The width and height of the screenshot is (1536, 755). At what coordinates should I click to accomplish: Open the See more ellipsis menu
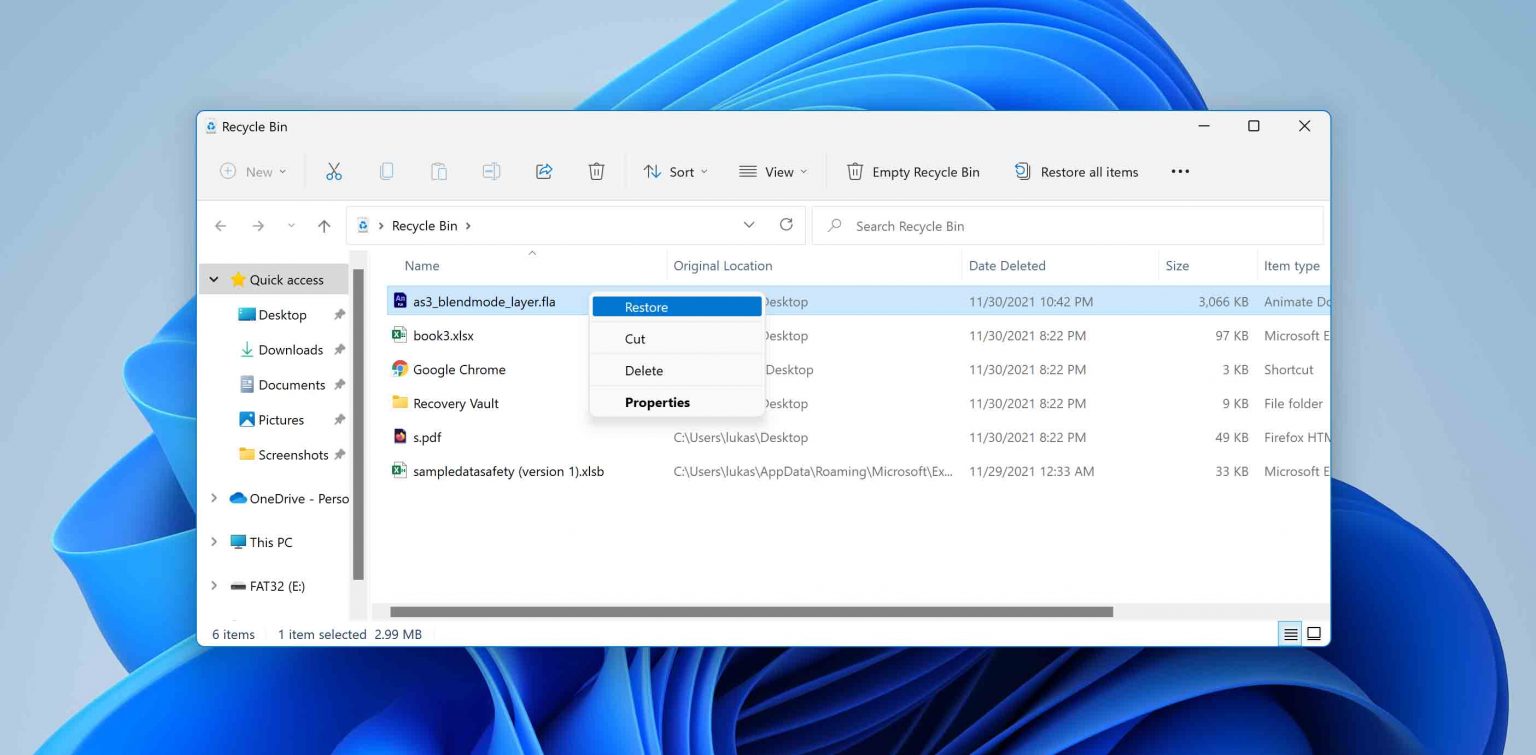click(x=1180, y=171)
